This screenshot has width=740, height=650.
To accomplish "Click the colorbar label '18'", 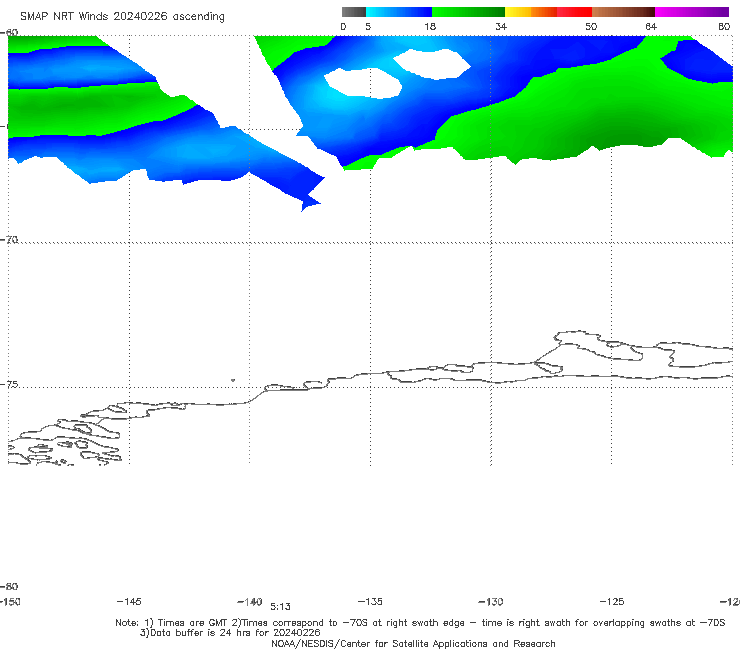I will (x=430, y=26).
